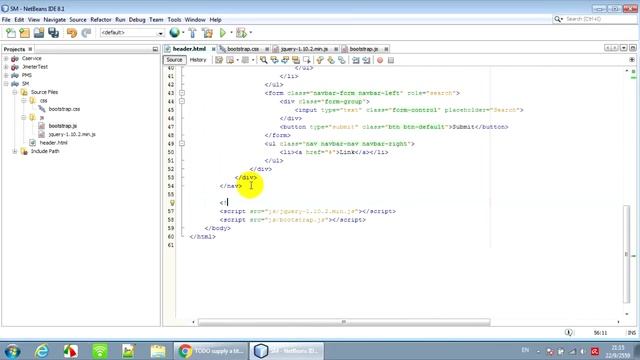Collapse the SM project node
Screen dimensions: 640x360
pyautogui.click(x=6, y=84)
